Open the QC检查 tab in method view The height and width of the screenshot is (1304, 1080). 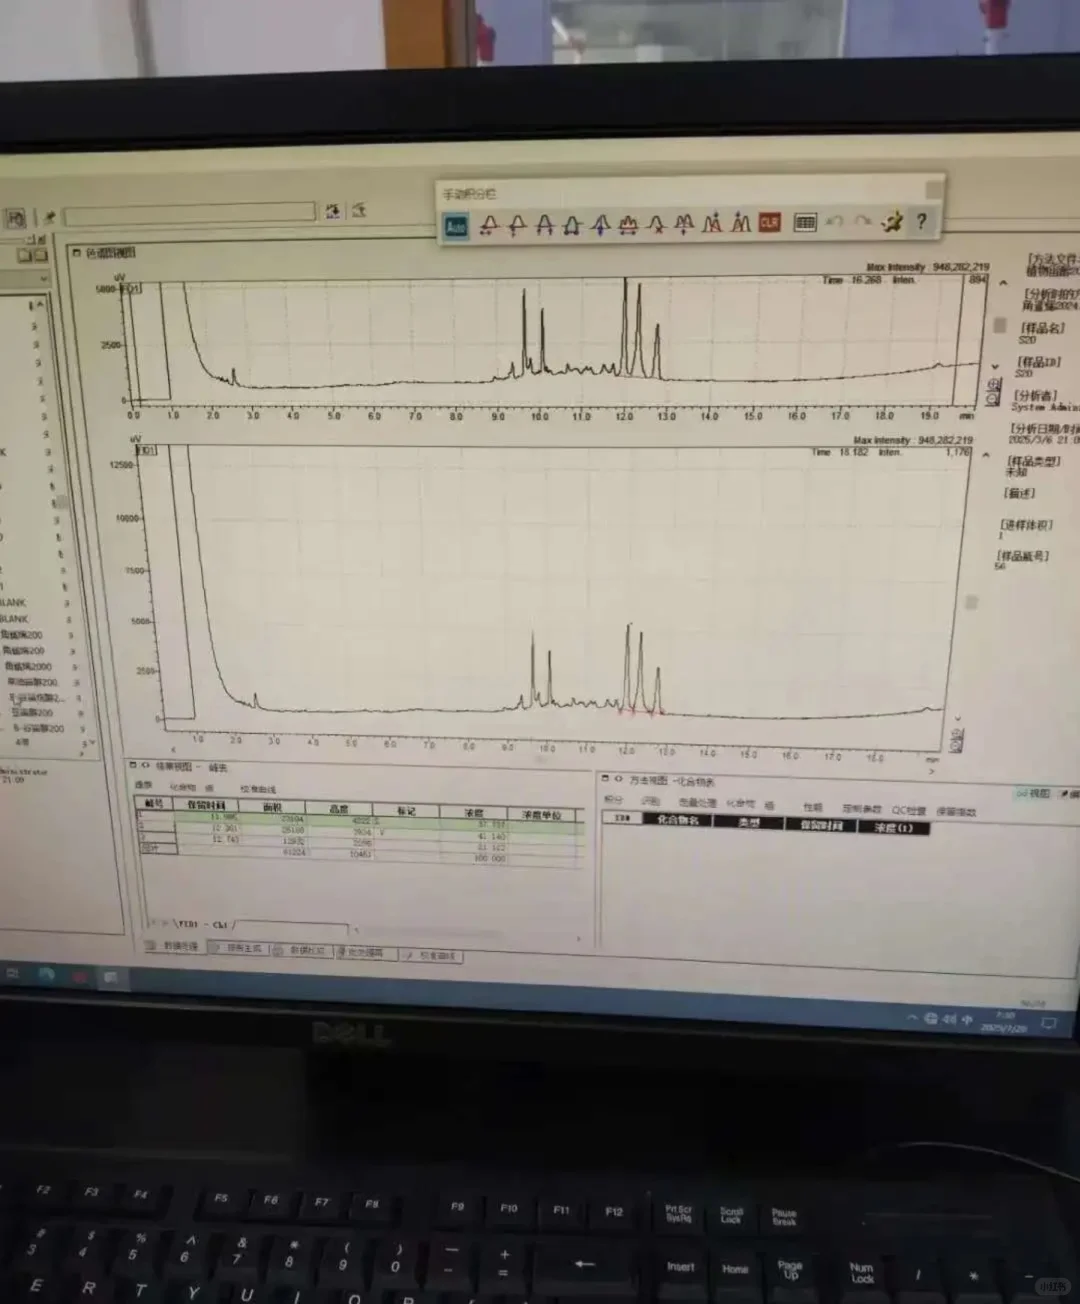909,811
